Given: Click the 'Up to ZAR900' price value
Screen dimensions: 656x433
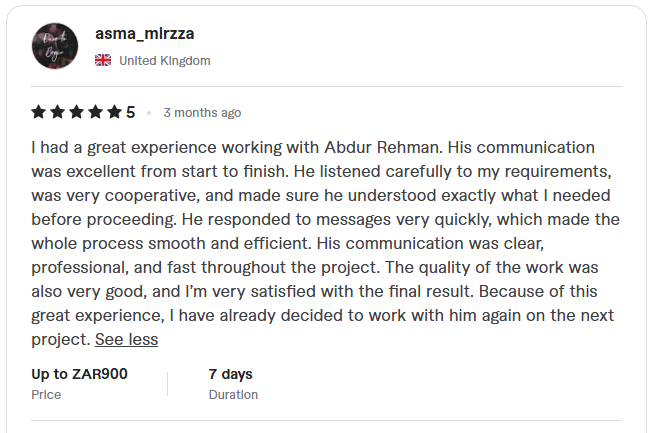Looking at the screenshot, I should pos(79,374).
